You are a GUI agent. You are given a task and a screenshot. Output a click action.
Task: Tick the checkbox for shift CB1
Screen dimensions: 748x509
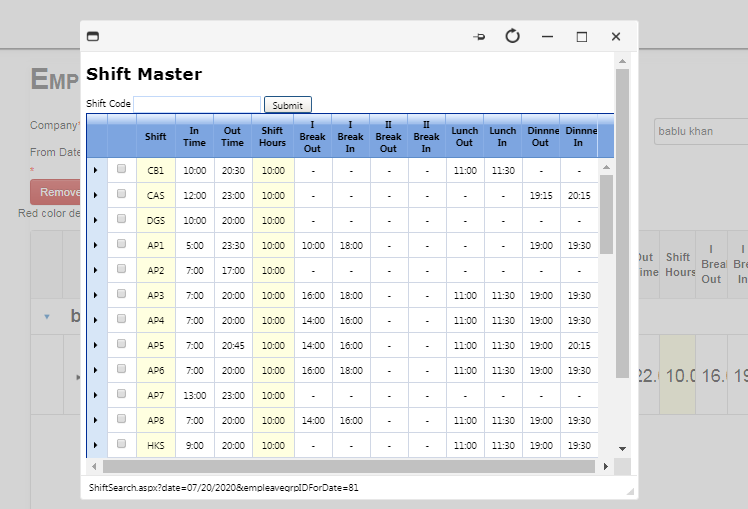tap(122, 168)
